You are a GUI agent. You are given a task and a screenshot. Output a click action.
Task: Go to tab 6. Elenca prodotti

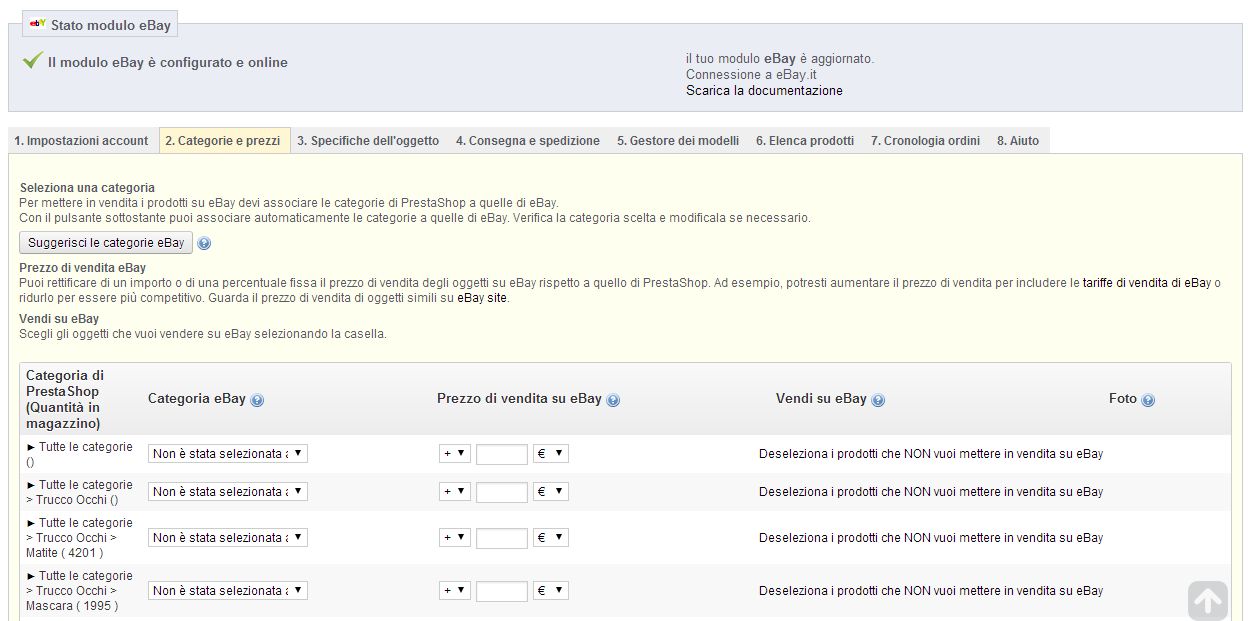tap(805, 141)
